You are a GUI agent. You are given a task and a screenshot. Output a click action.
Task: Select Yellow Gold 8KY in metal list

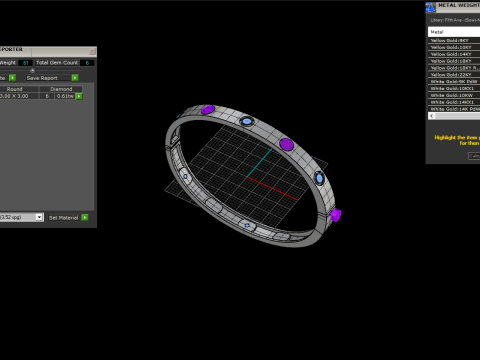[454, 40]
